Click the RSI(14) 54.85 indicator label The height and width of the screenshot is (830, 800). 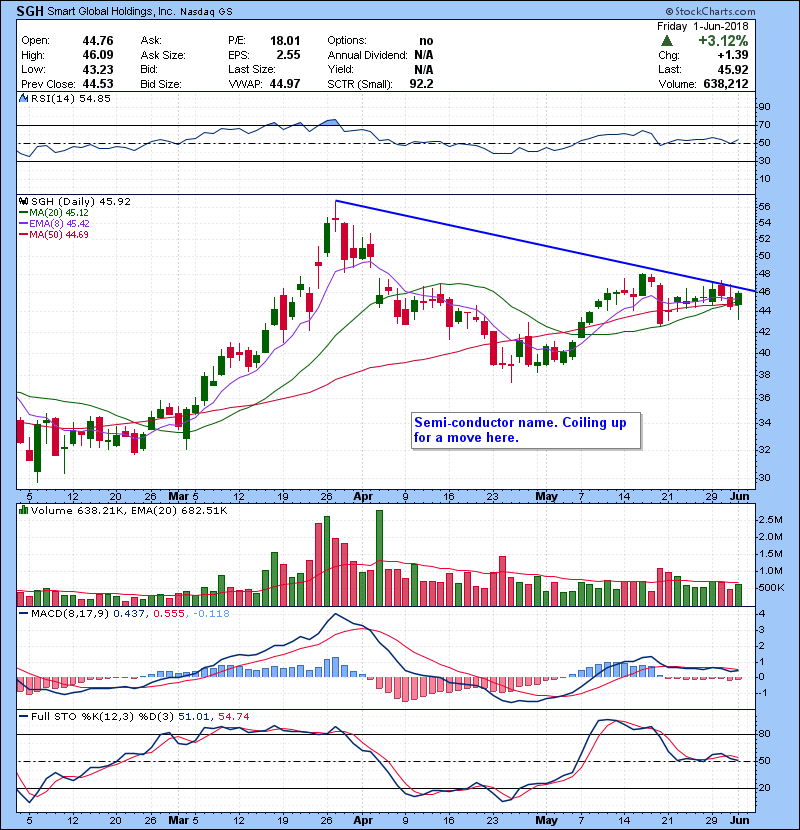(x=70, y=98)
